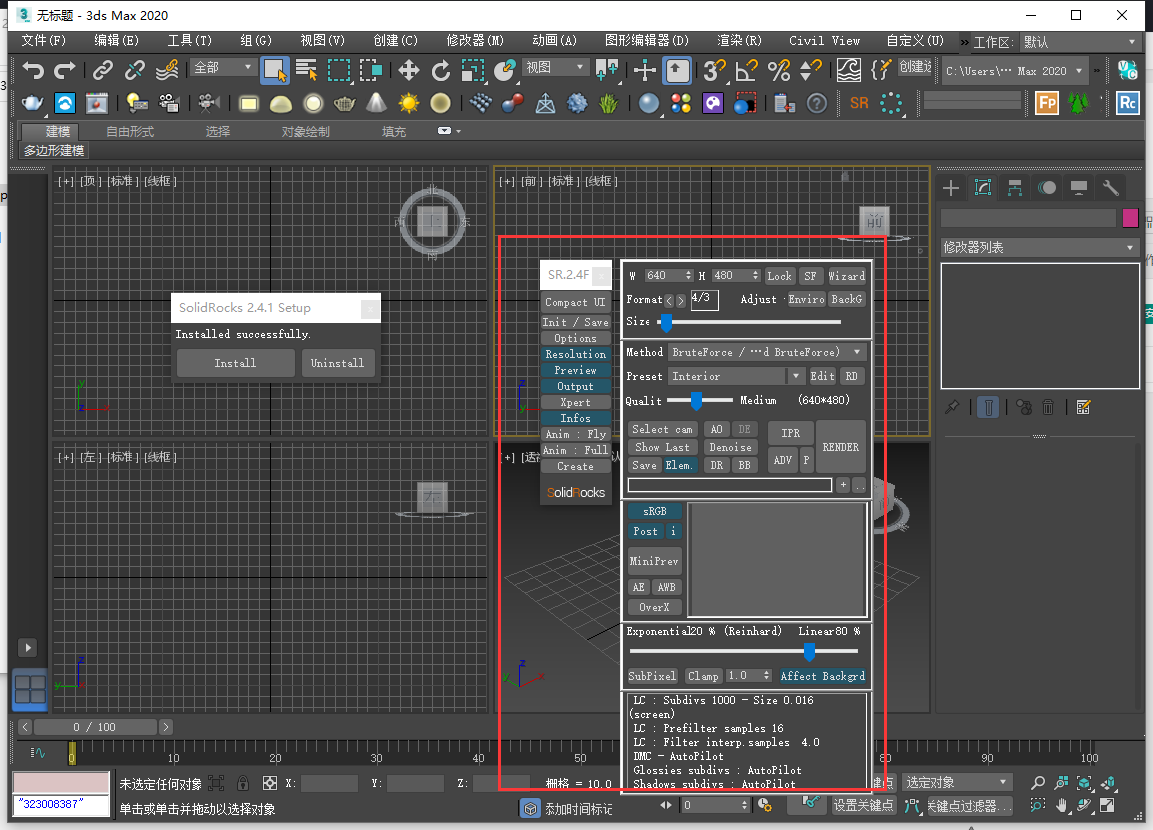Open the 文件(F) menu
1153x830 pixels.
click(43, 40)
